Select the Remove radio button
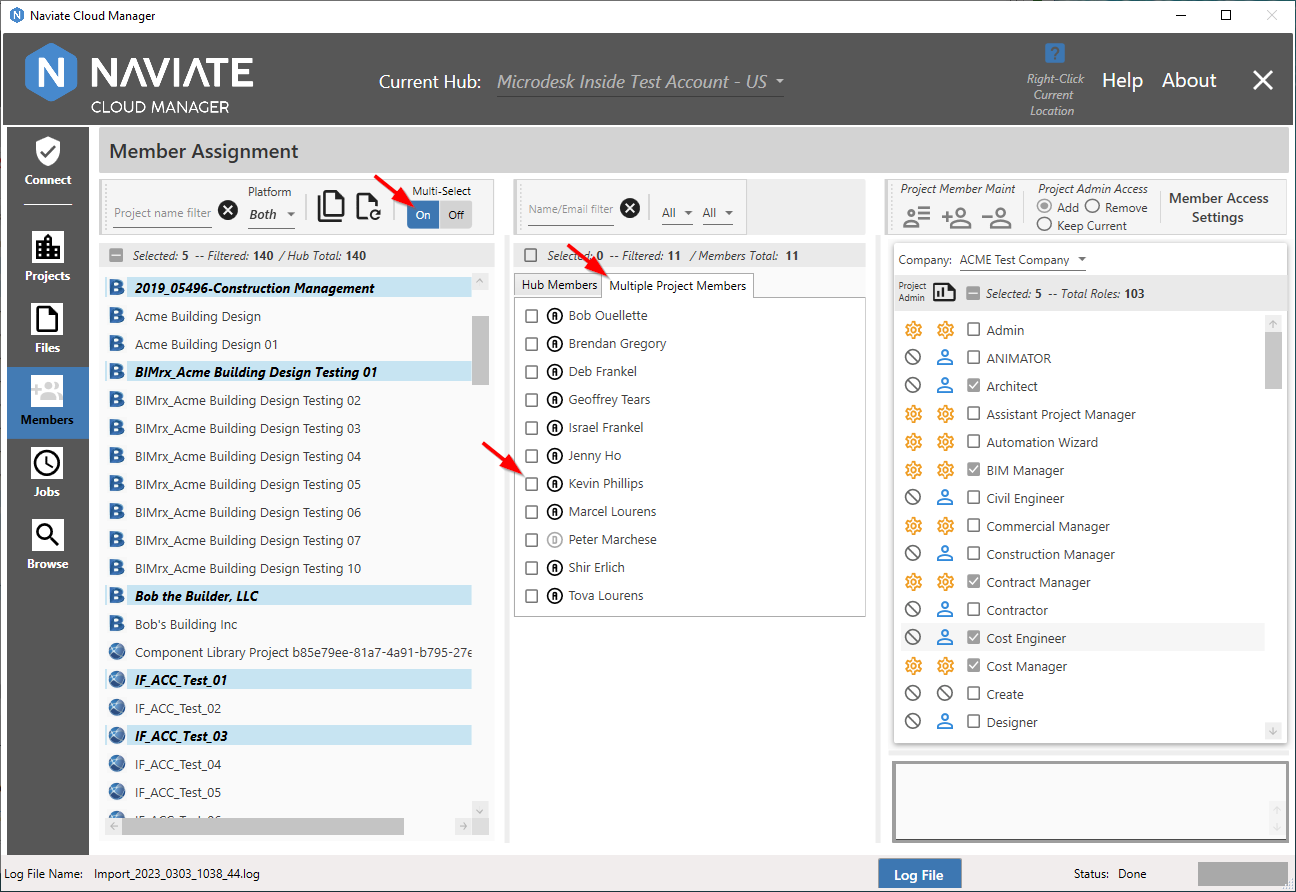The image size is (1296, 892). 1092,207
